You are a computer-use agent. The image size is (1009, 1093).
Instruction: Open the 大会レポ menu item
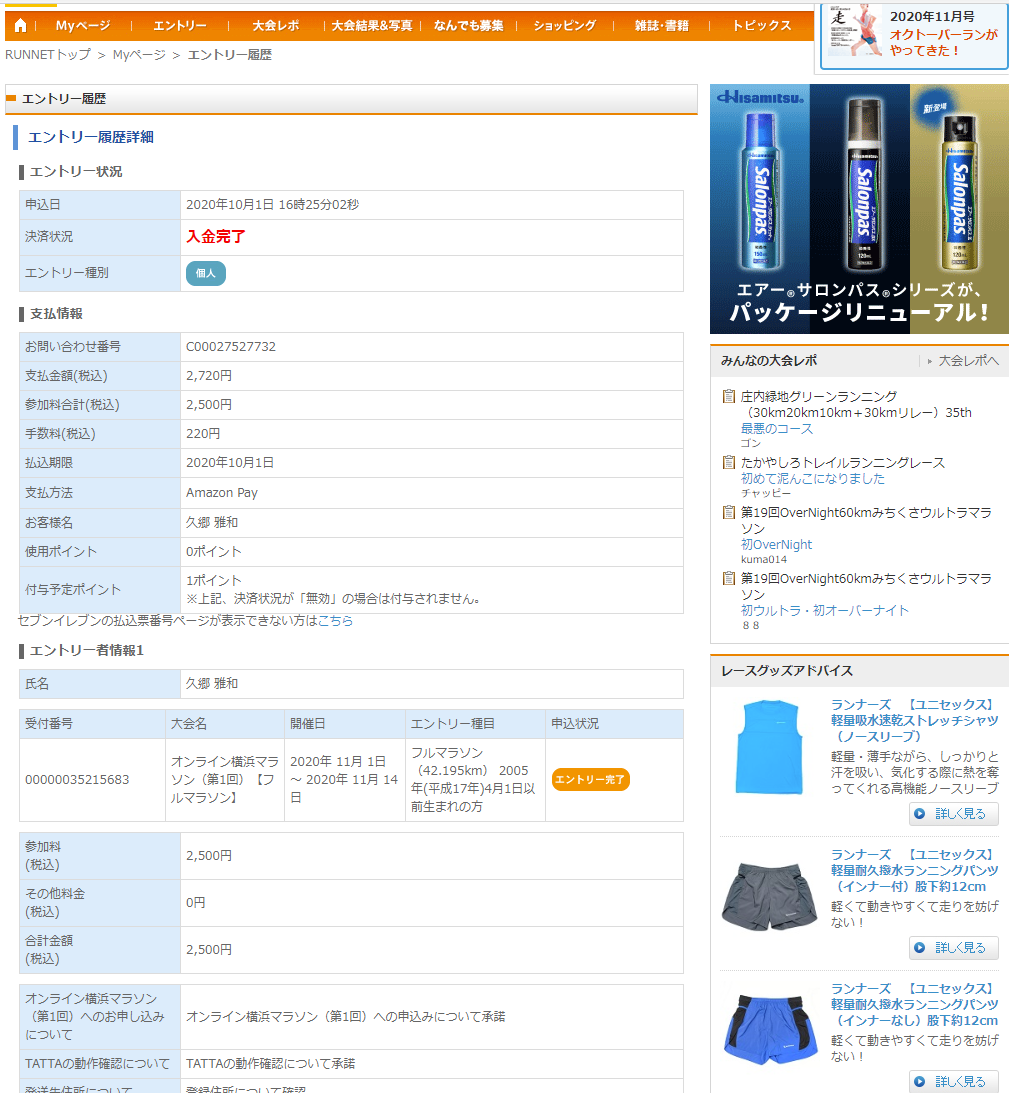coord(275,26)
